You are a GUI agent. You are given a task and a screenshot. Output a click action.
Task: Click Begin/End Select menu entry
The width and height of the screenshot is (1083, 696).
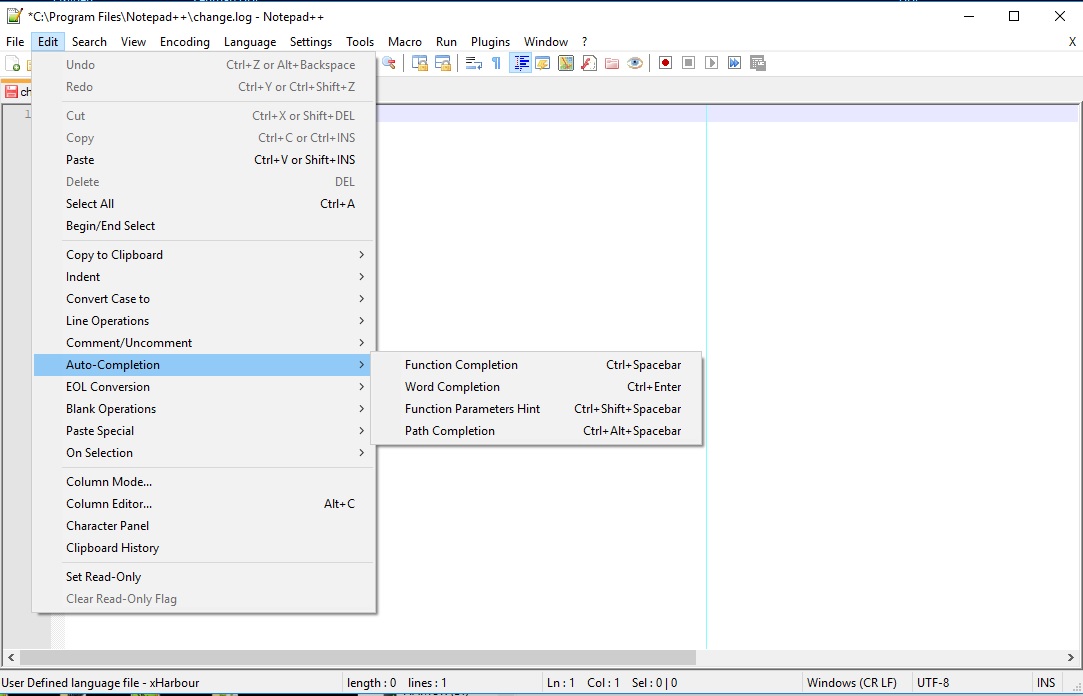click(x=204, y=226)
